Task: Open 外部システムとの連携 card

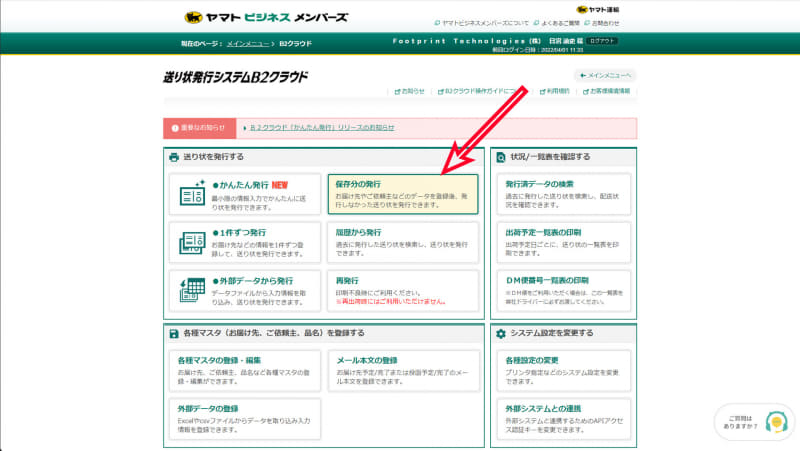Action: (563, 419)
